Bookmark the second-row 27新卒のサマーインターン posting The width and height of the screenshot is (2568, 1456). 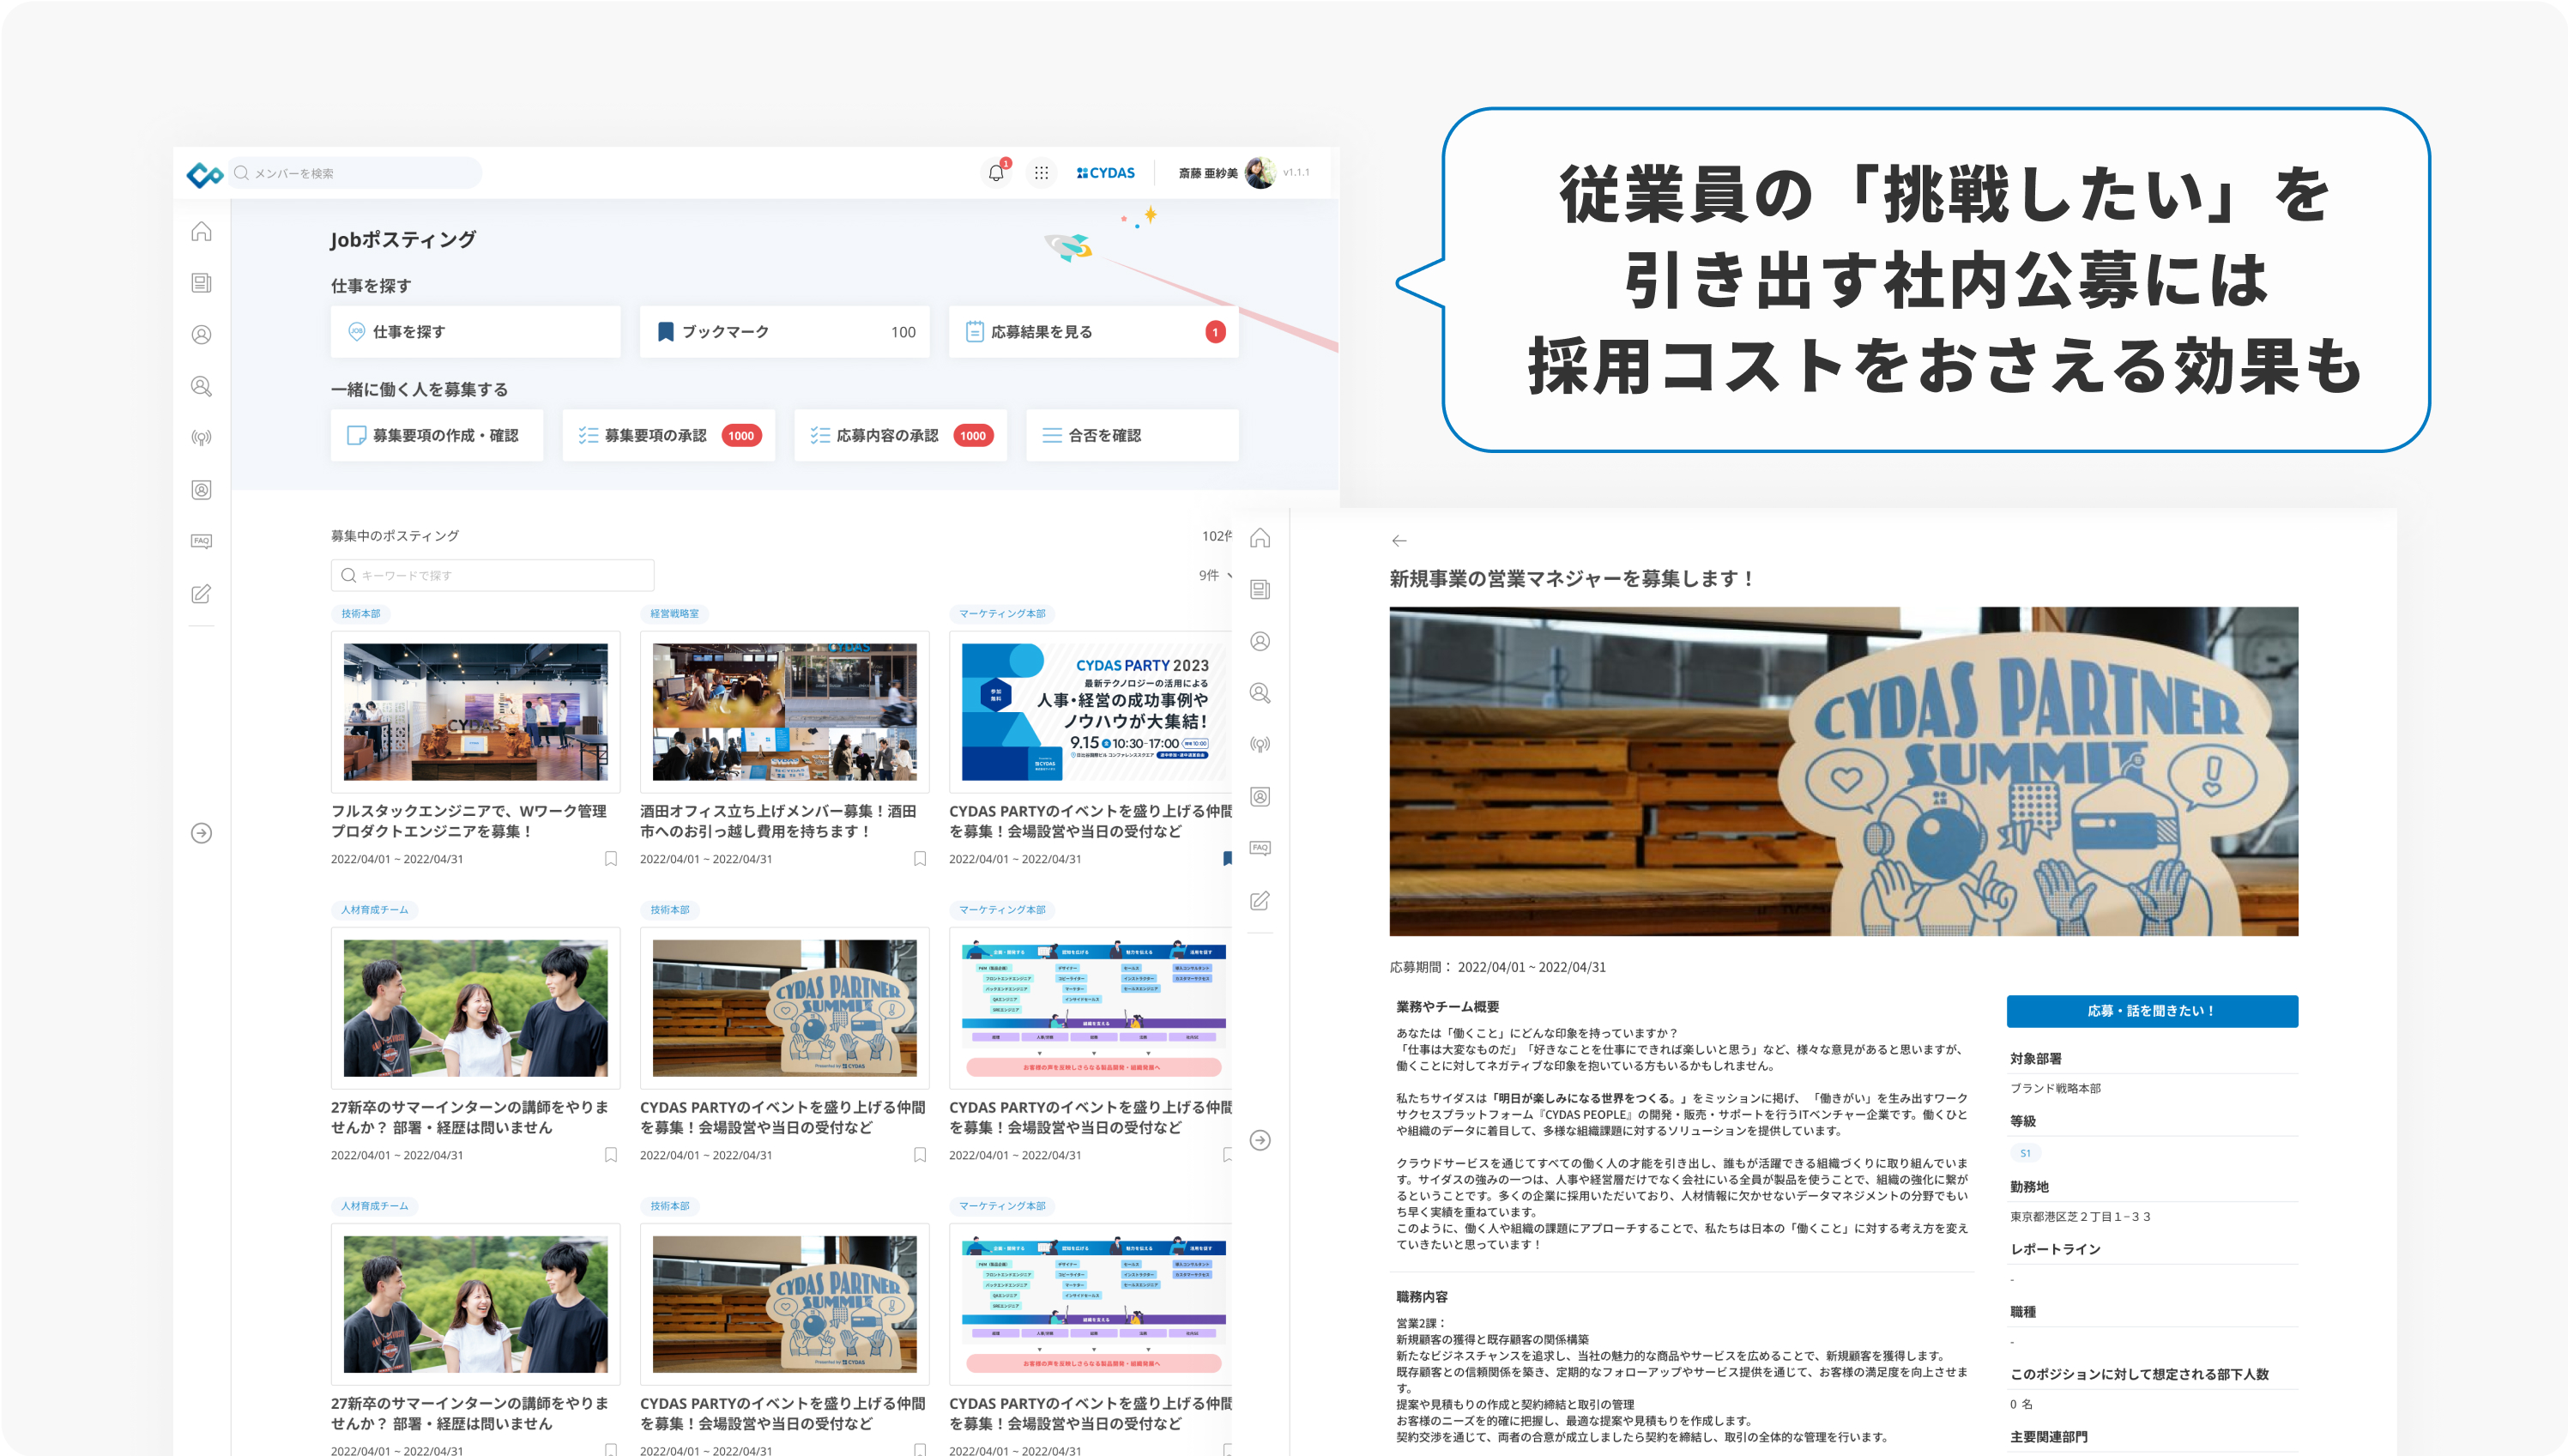(x=610, y=1155)
